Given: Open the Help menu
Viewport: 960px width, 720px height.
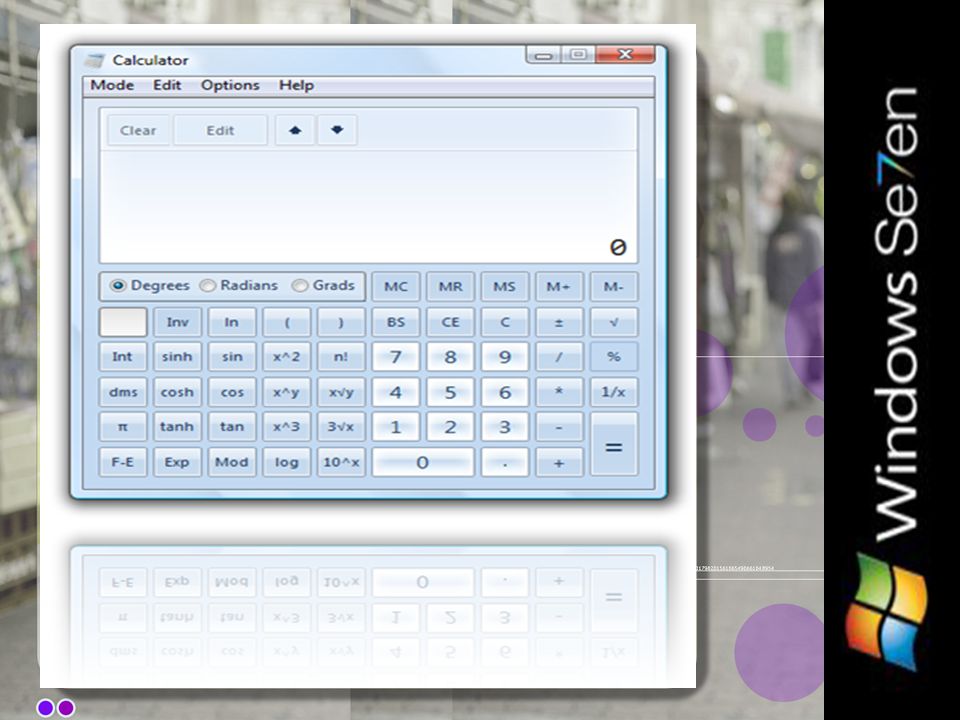Looking at the screenshot, I should tap(296, 85).
